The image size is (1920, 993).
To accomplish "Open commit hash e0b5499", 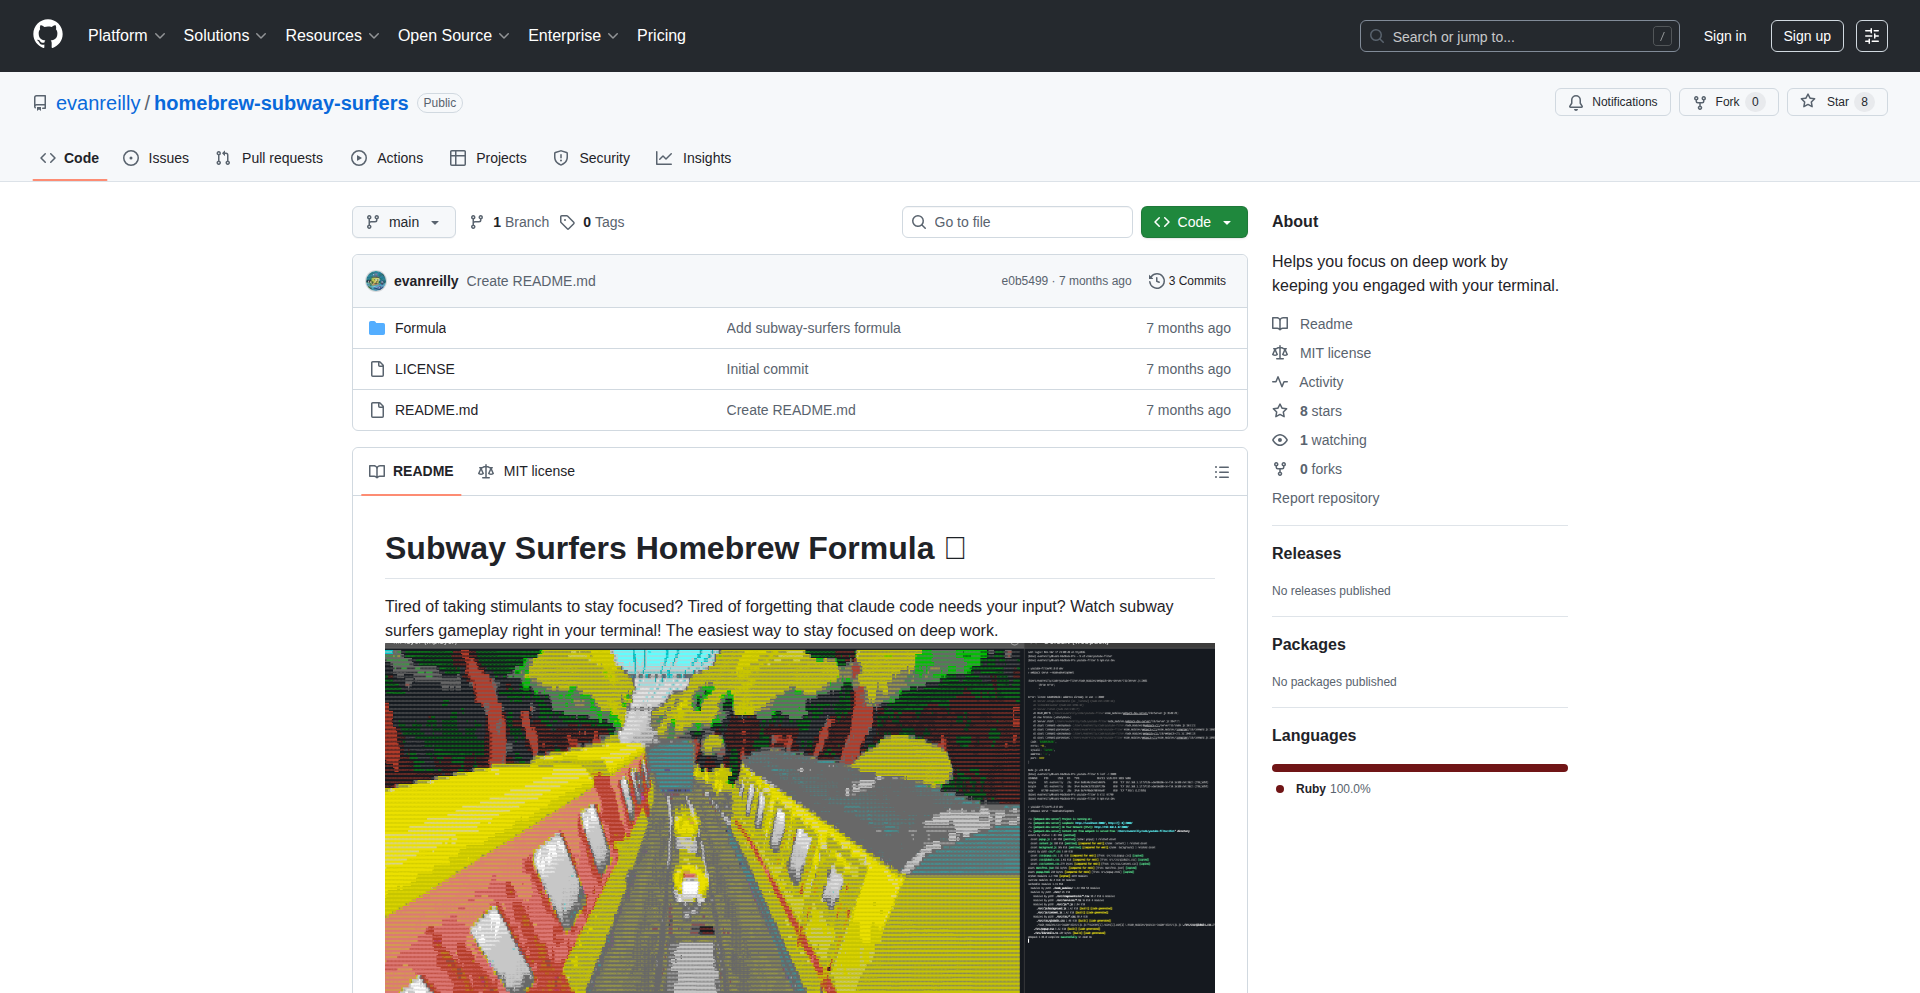I will (1024, 281).
